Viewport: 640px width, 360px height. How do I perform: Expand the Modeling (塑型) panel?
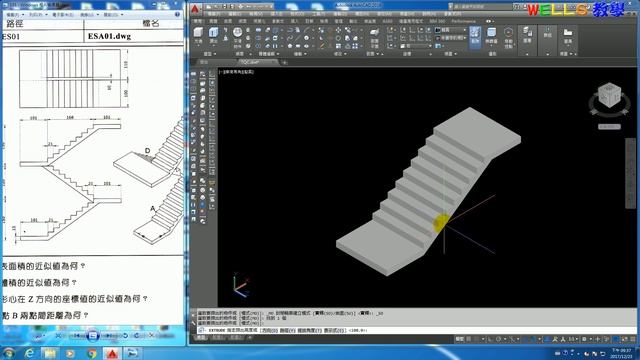[210, 54]
